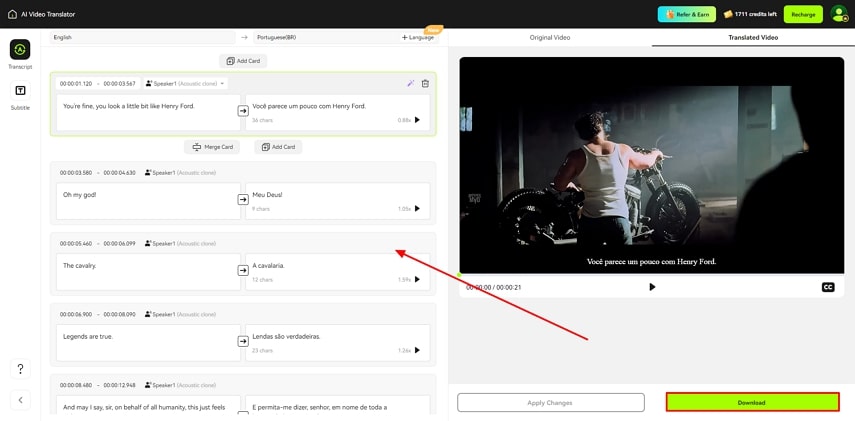Click the Merge Card button
Image resolution: width=855 pixels, height=421 pixels.
(x=212, y=147)
